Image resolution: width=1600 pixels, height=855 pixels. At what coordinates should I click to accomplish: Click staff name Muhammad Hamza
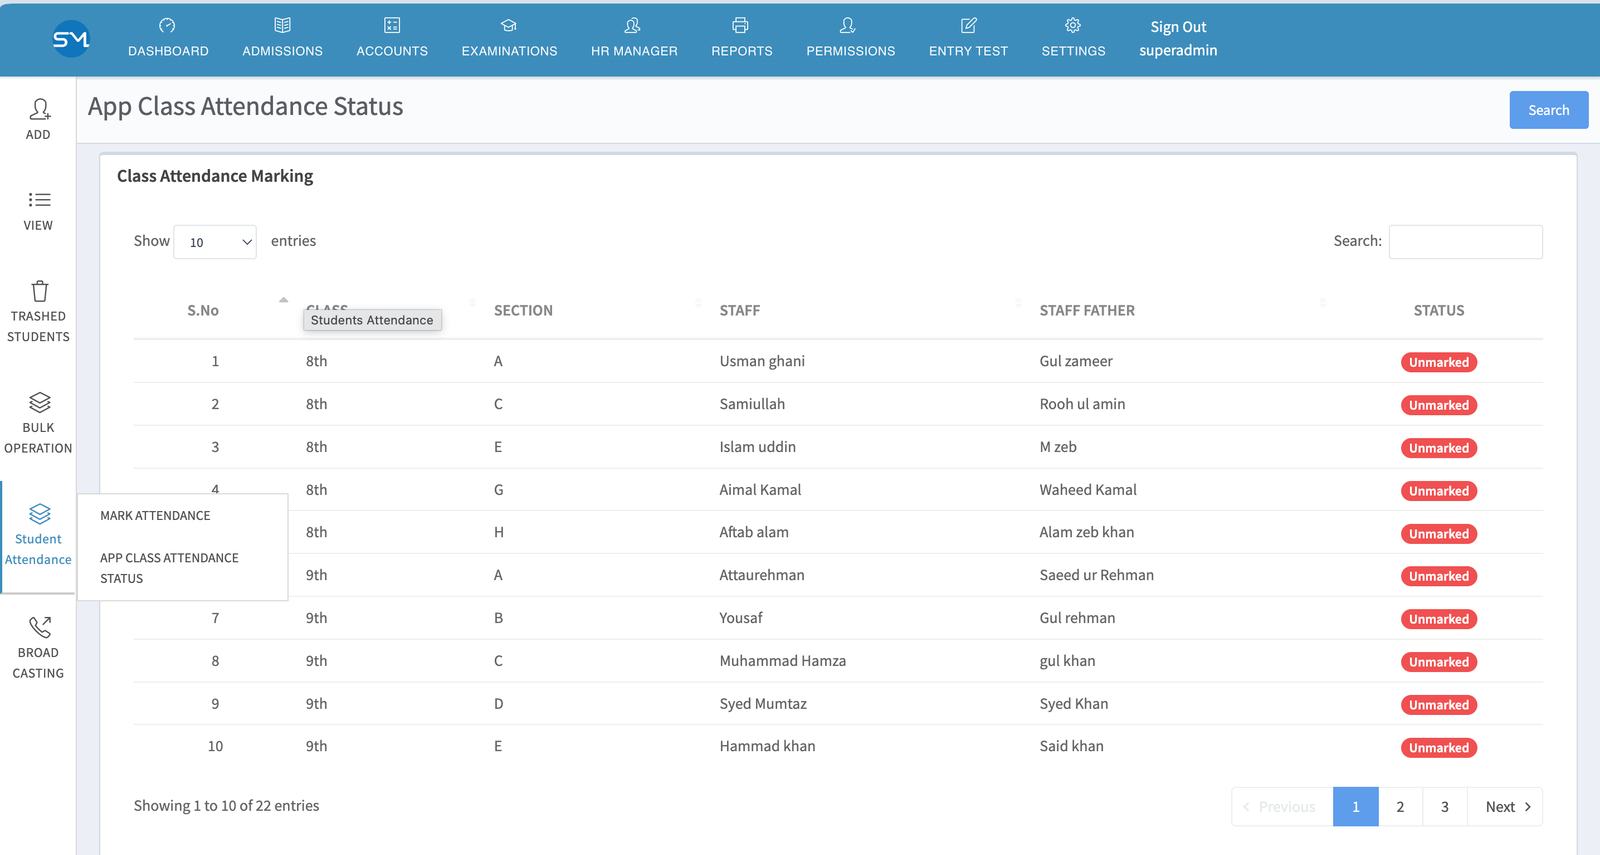point(783,661)
